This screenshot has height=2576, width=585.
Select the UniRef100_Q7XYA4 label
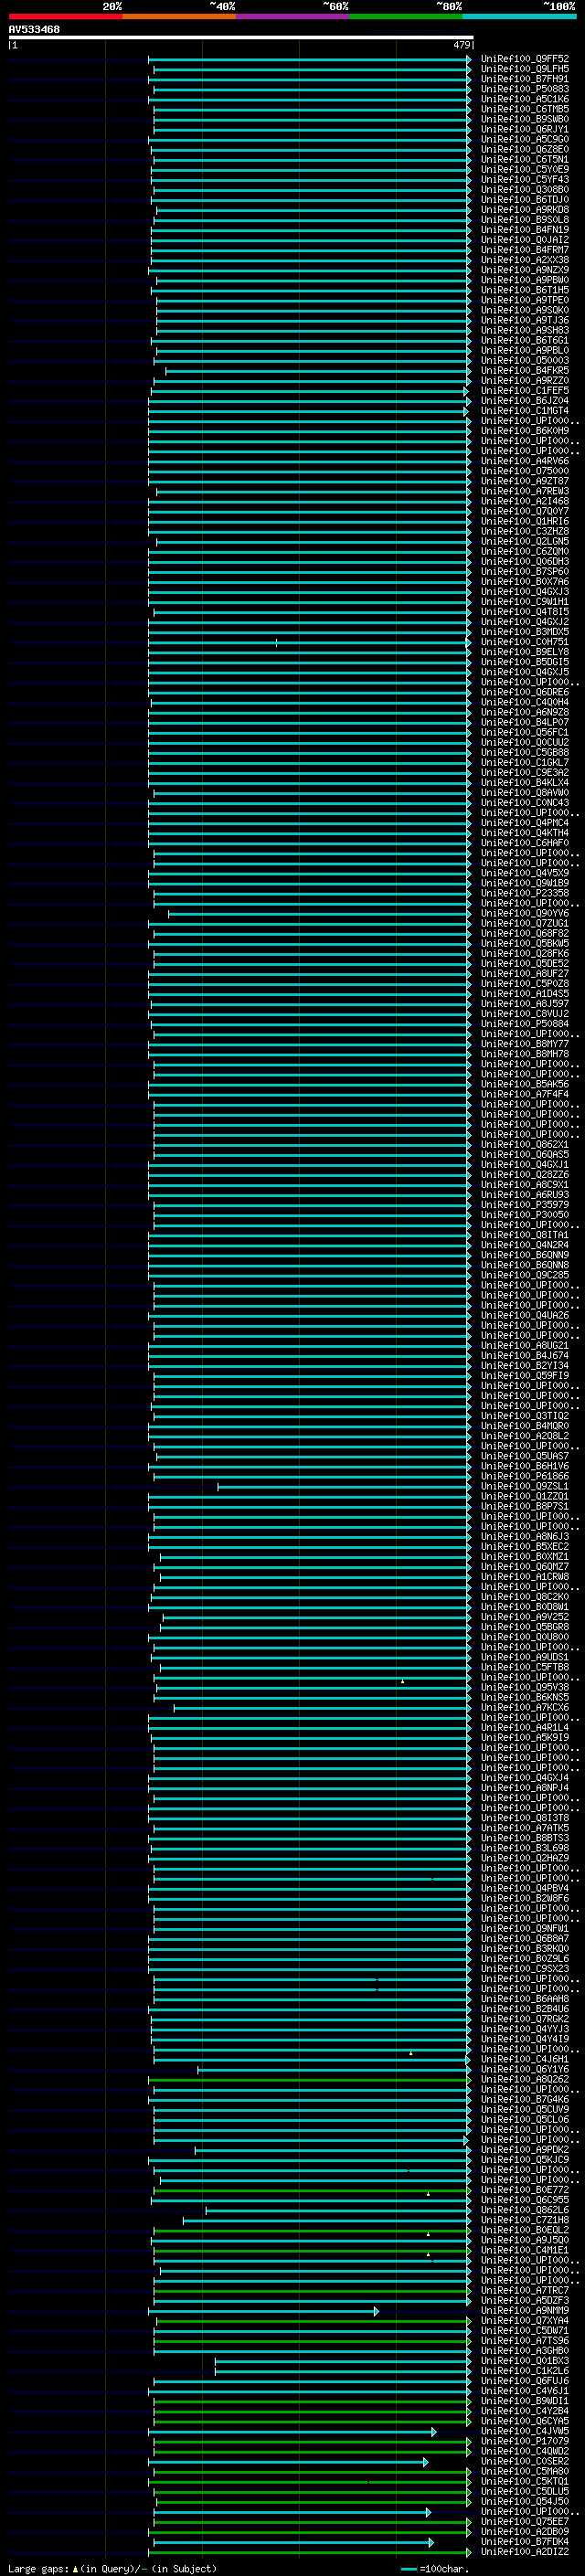[525, 2320]
